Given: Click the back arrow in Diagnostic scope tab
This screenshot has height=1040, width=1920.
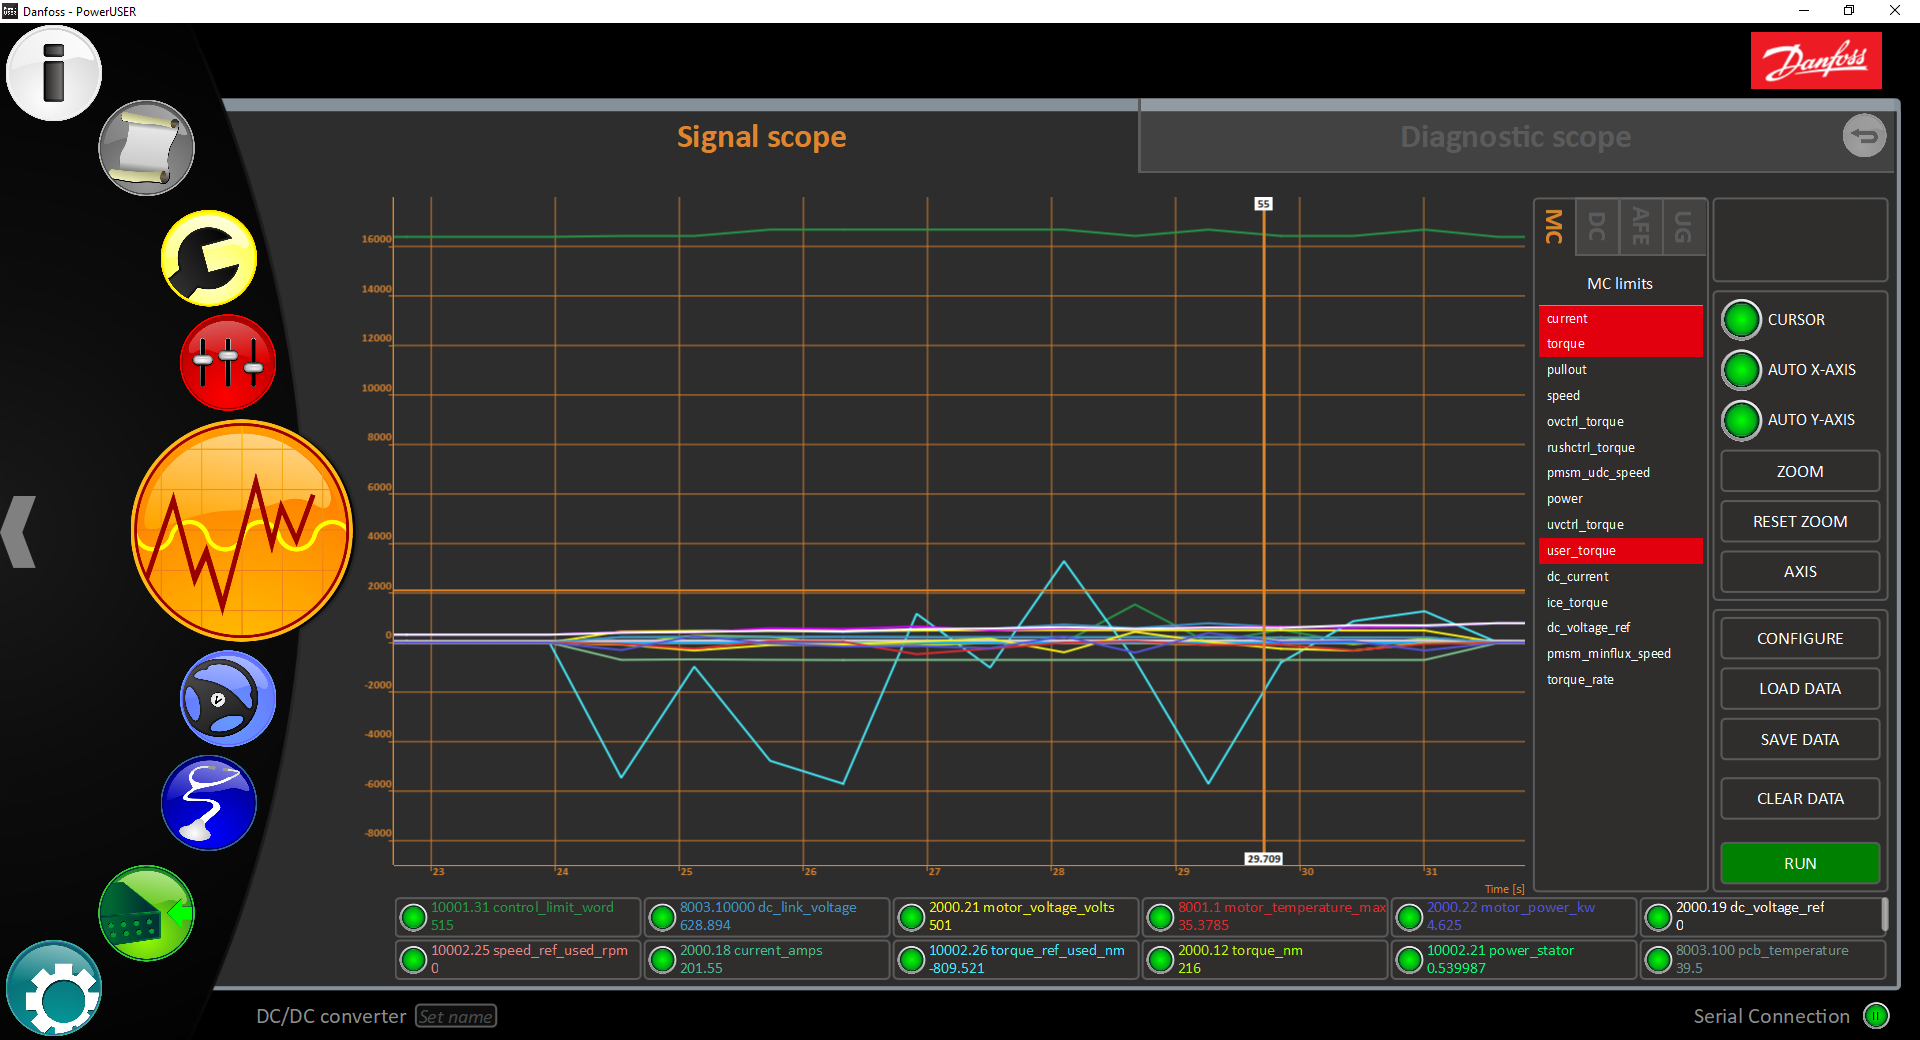Looking at the screenshot, I should (1864, 136).
